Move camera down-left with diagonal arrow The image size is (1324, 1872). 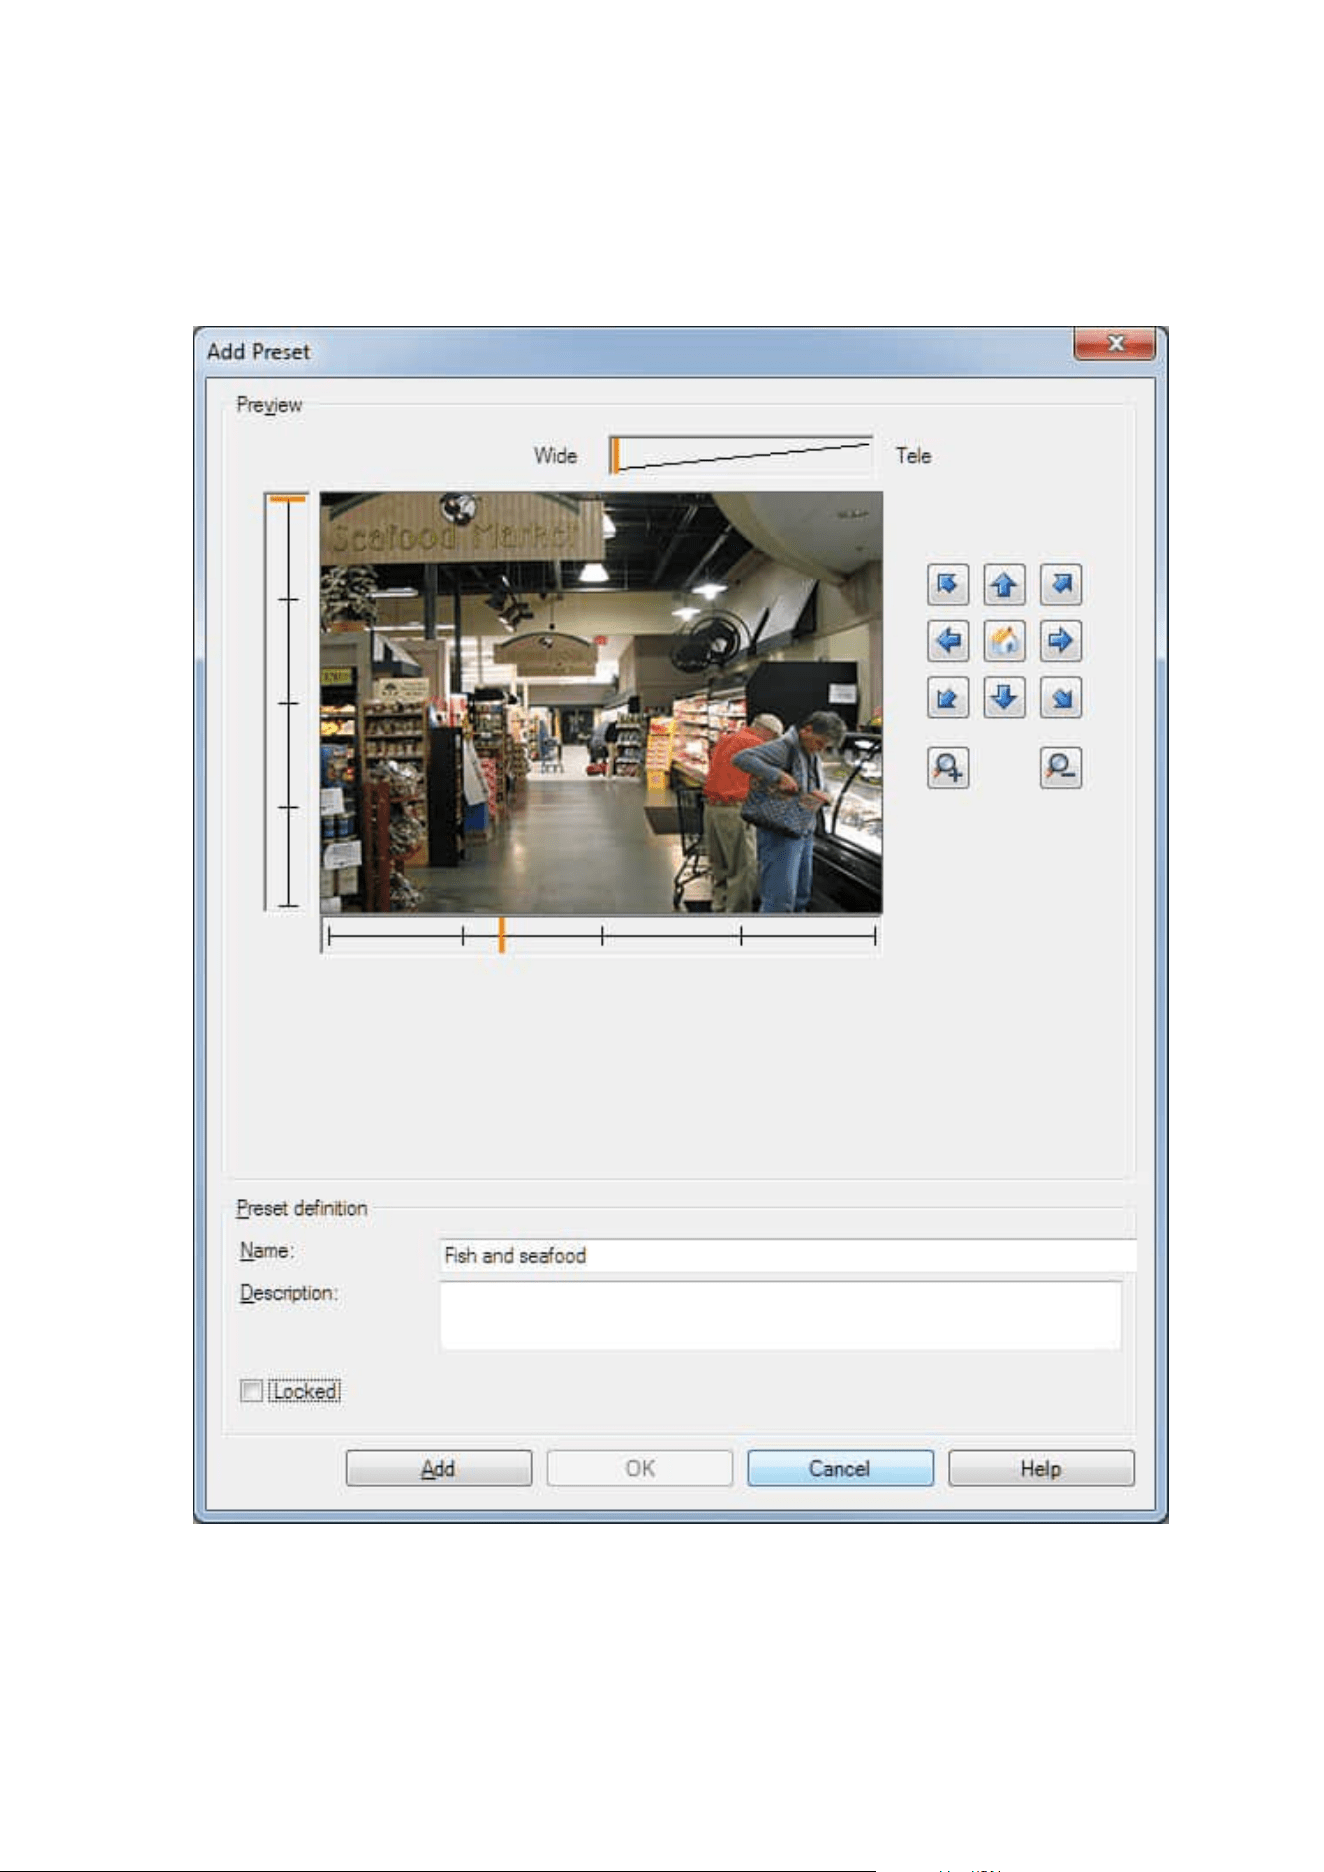947,698
